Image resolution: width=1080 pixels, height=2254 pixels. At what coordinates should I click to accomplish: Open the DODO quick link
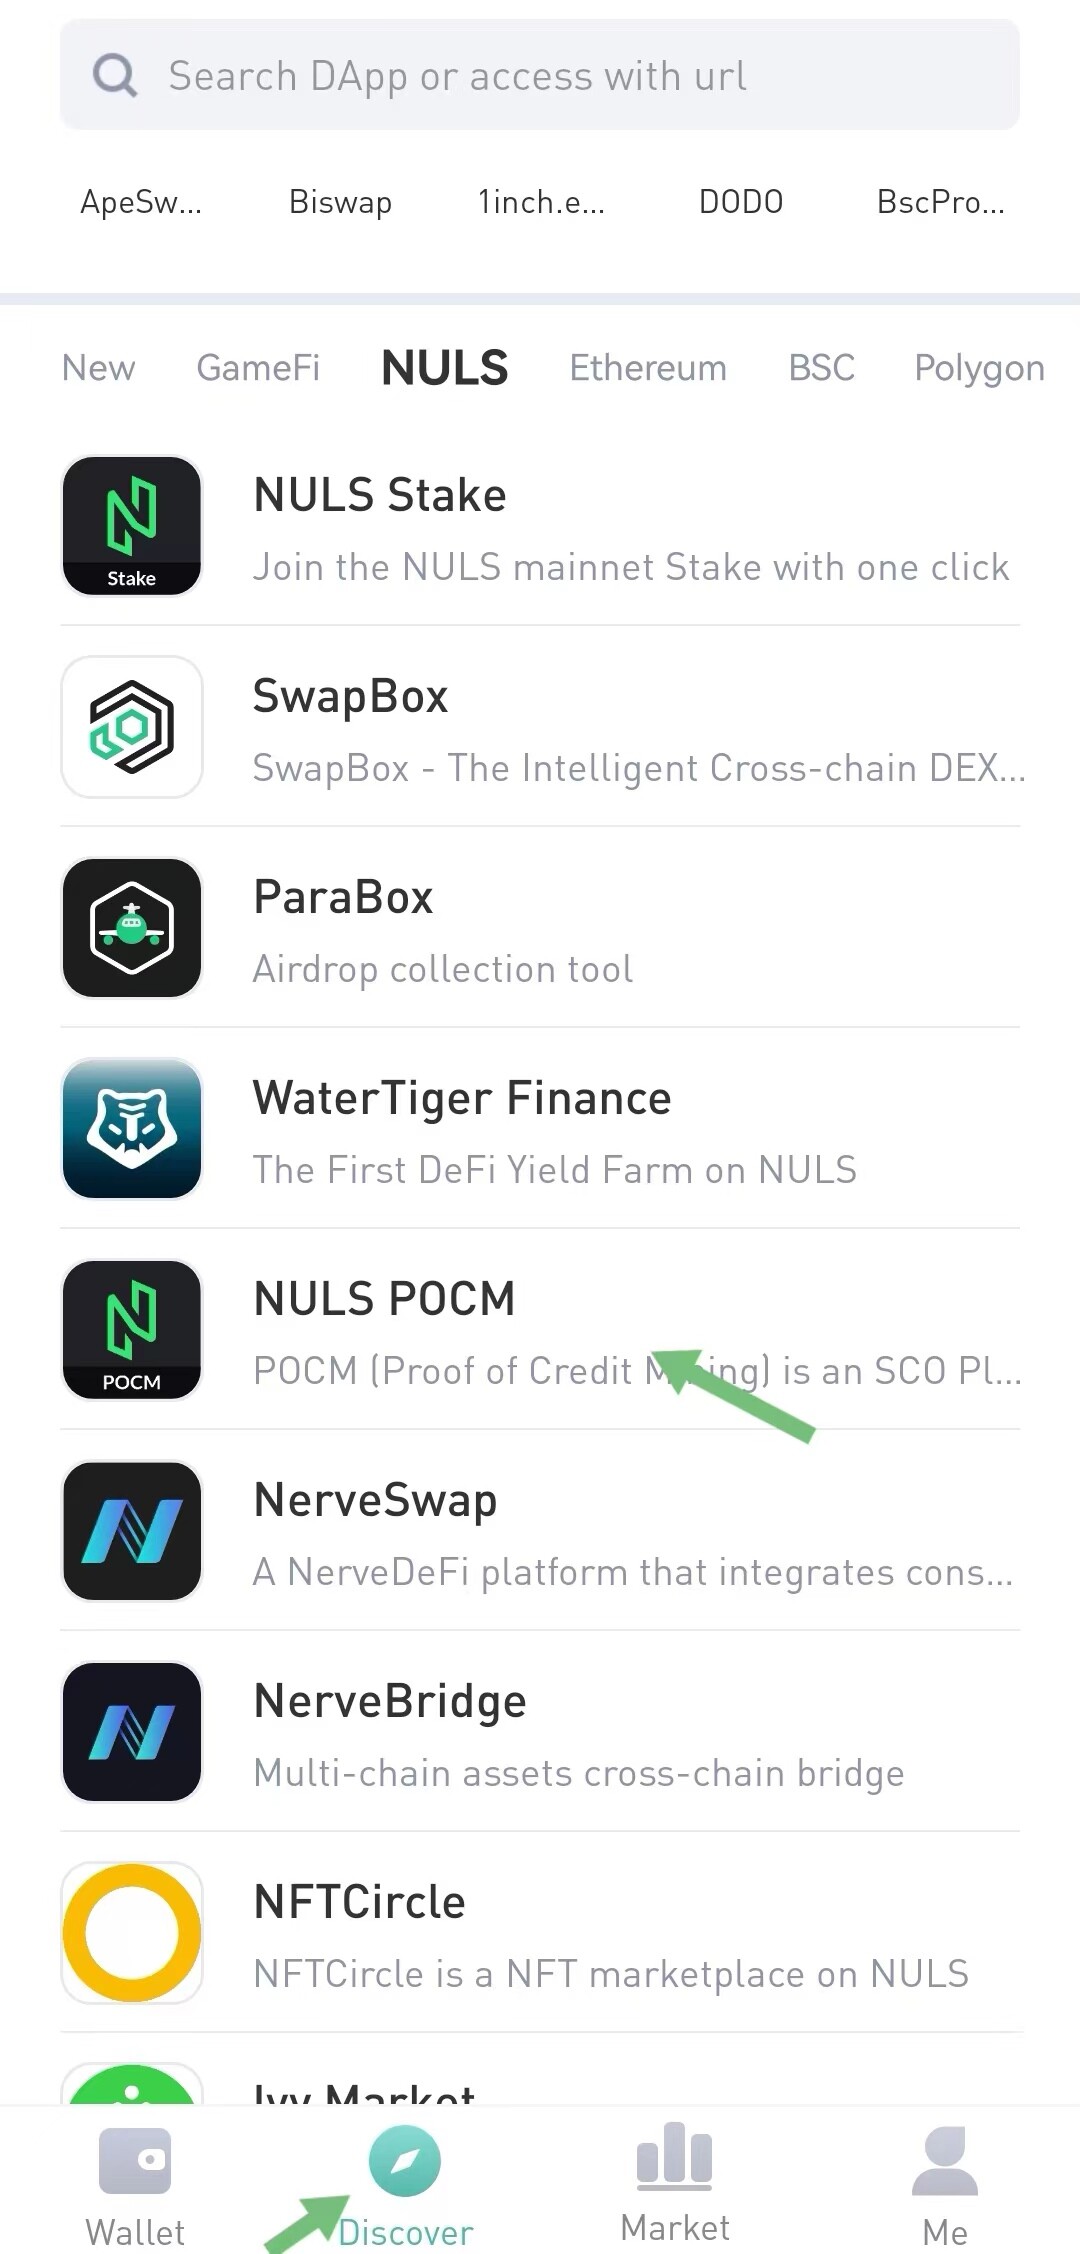(x=741, y=202)
